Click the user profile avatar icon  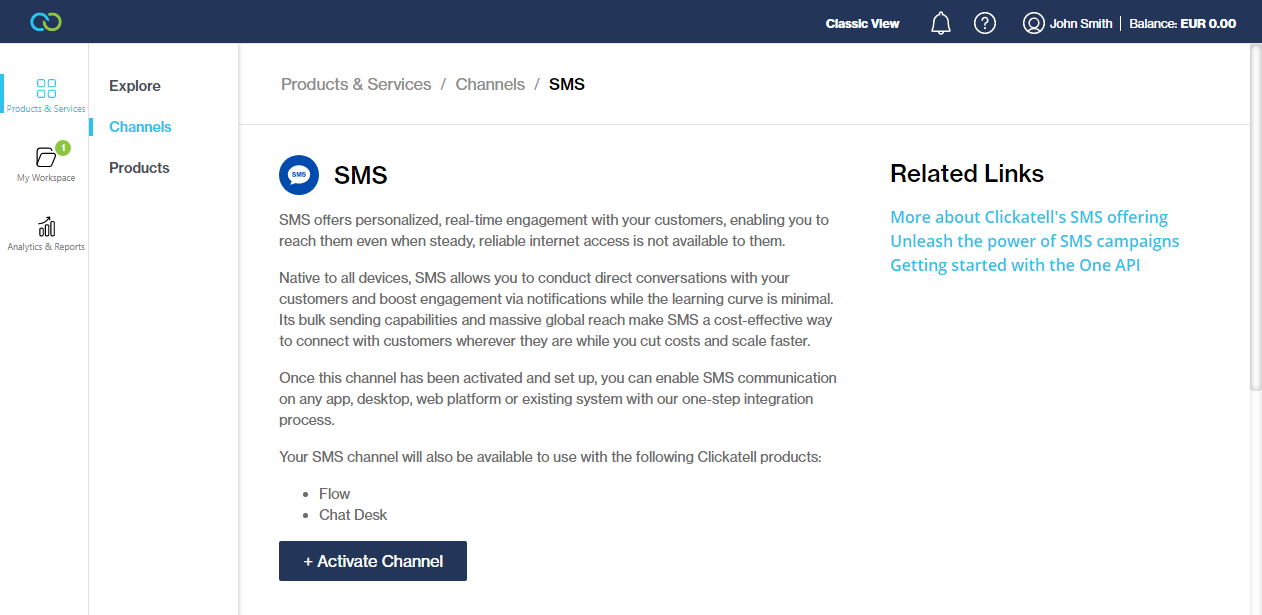[x=1034, y=23]
